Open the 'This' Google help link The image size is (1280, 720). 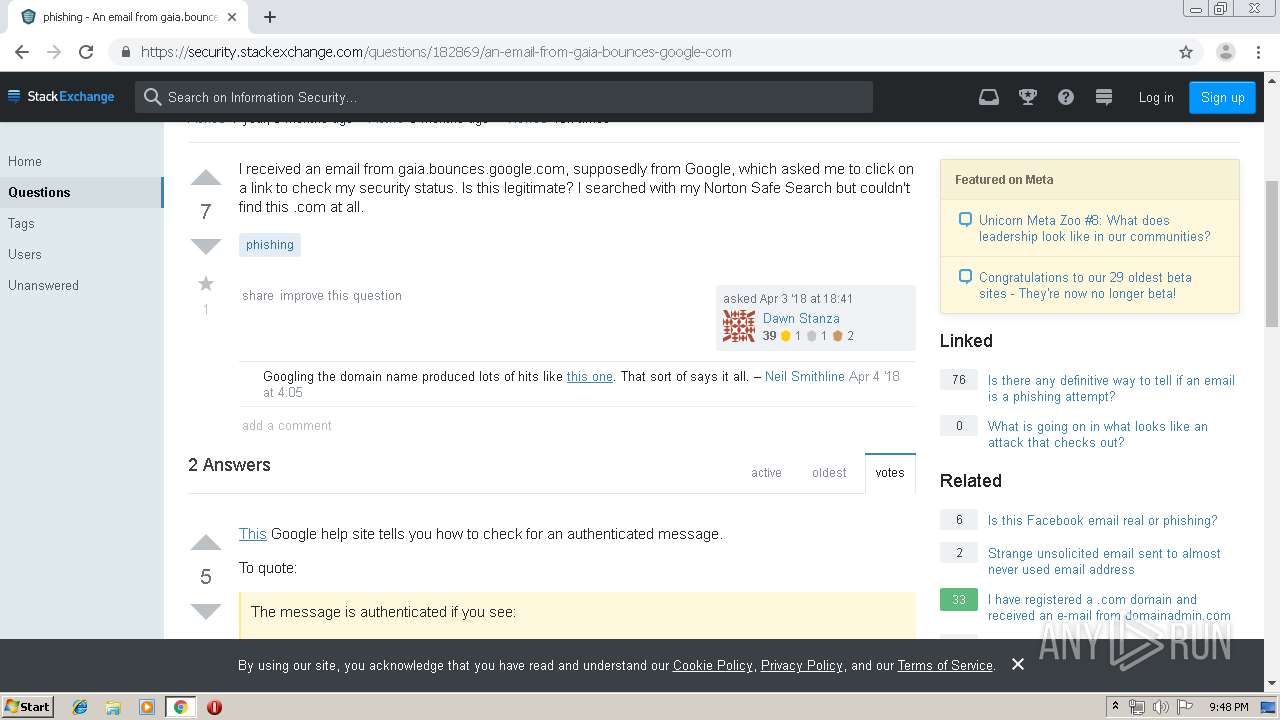[253, 534]
